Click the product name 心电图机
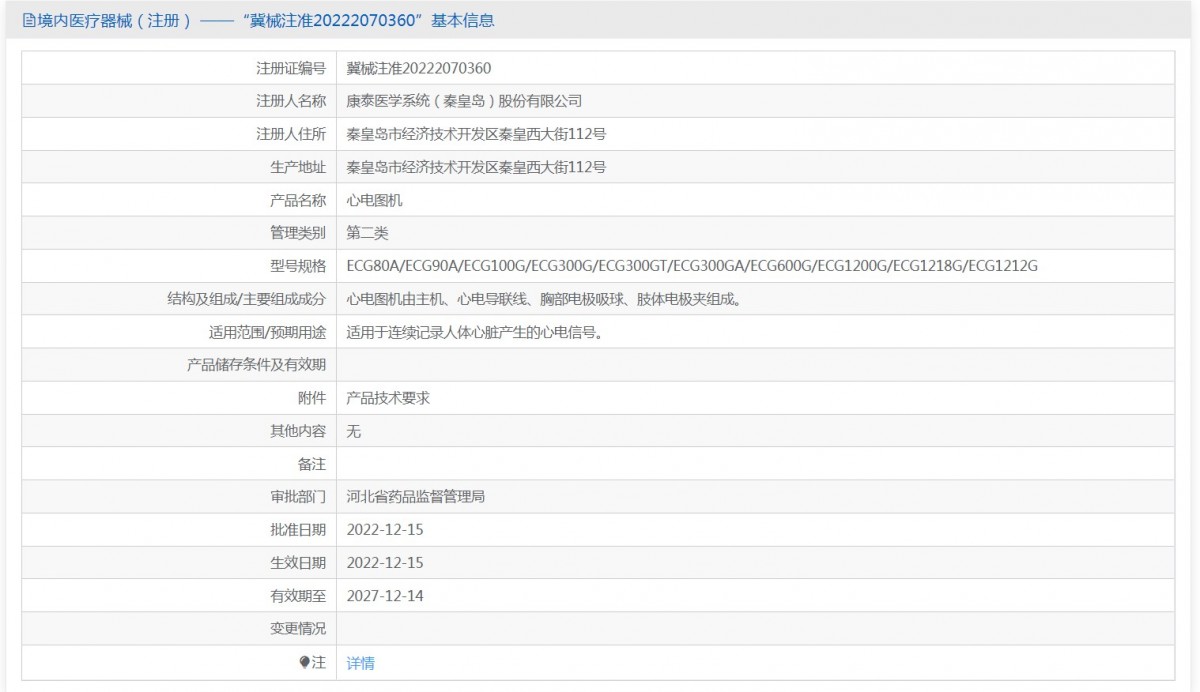 coord(374,200)
